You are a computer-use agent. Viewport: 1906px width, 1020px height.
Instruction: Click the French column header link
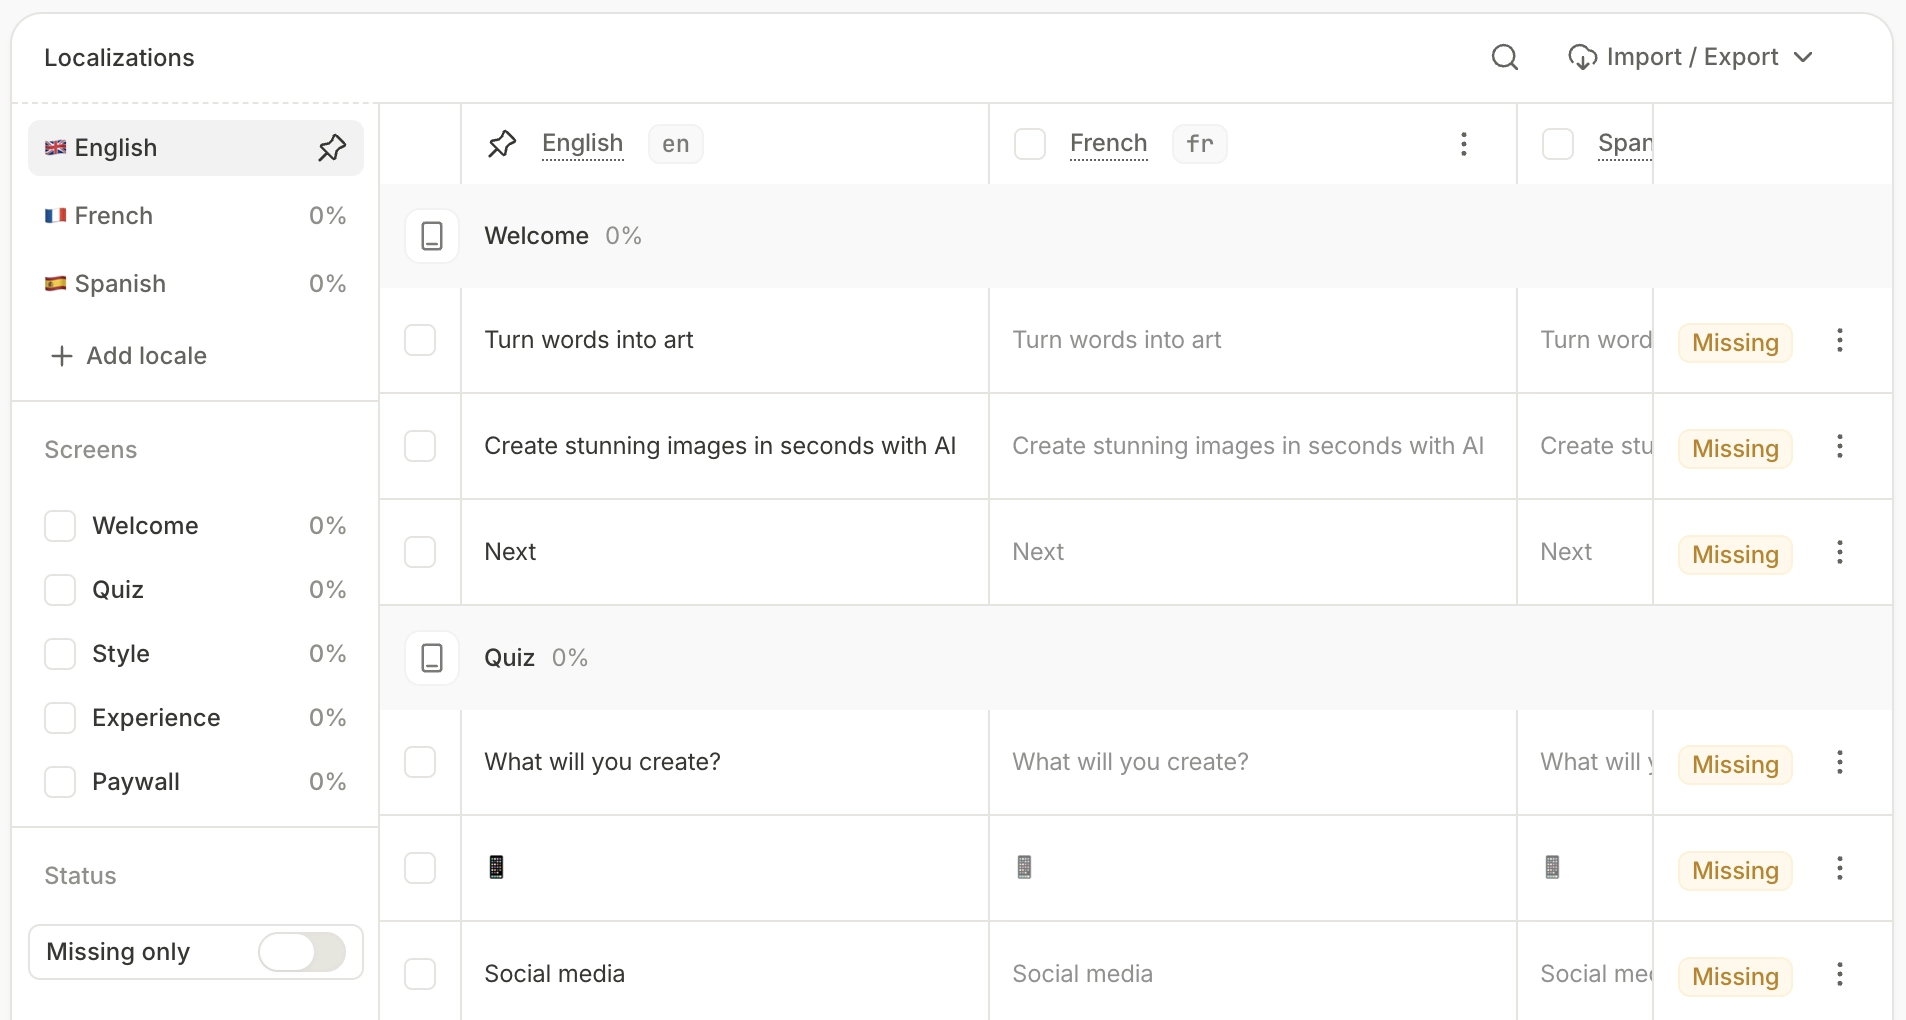coord(1109,144)
